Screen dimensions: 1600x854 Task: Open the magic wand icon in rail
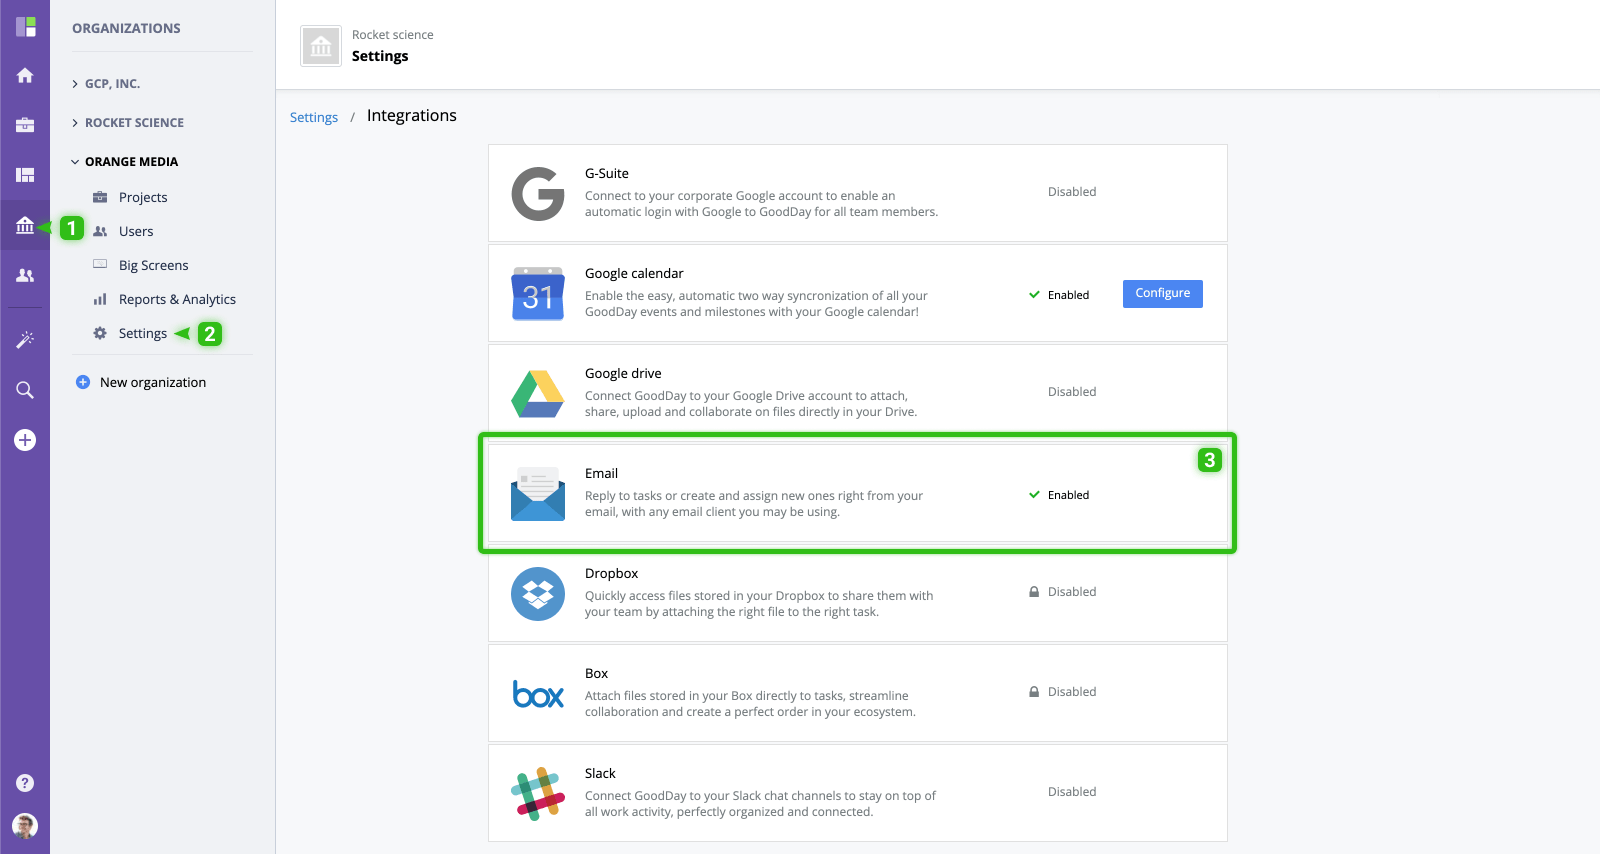25,340
